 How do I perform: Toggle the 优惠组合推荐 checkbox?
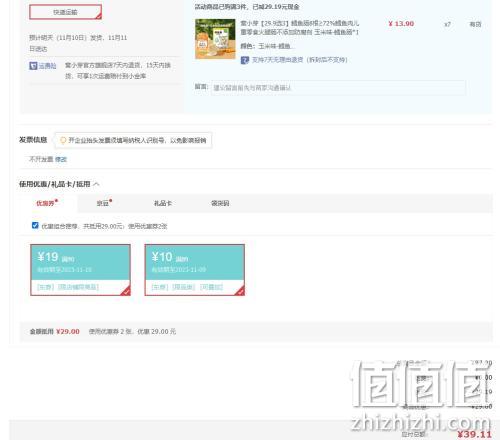[35, 225]
